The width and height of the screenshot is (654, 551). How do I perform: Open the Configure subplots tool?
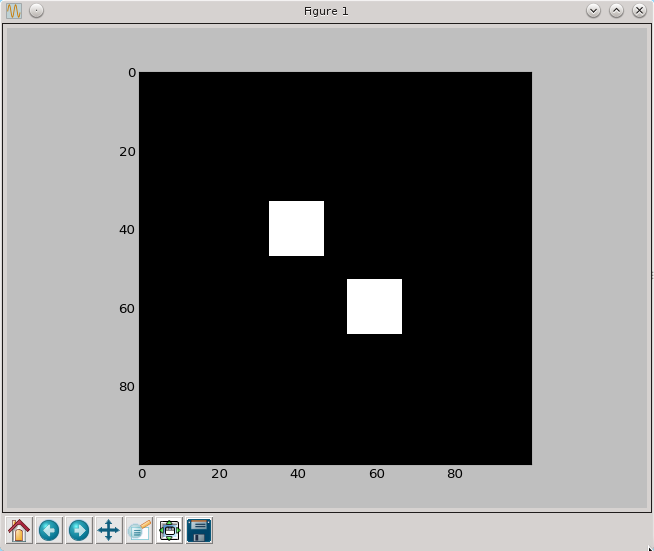click(x=169, y=530)
